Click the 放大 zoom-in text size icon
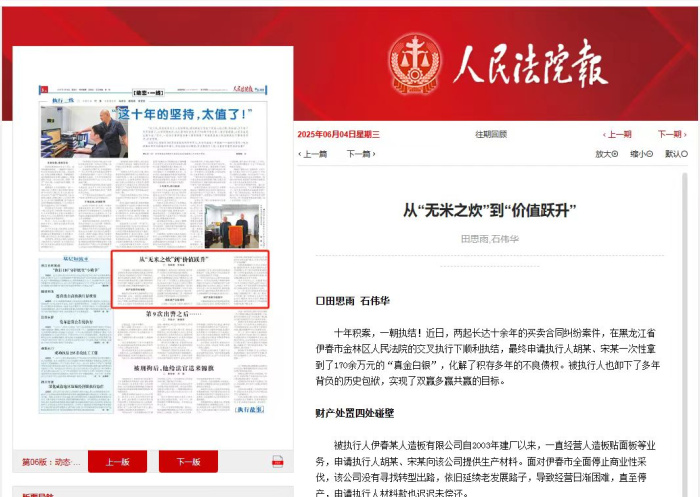700x497 pixels. point(617,154)
